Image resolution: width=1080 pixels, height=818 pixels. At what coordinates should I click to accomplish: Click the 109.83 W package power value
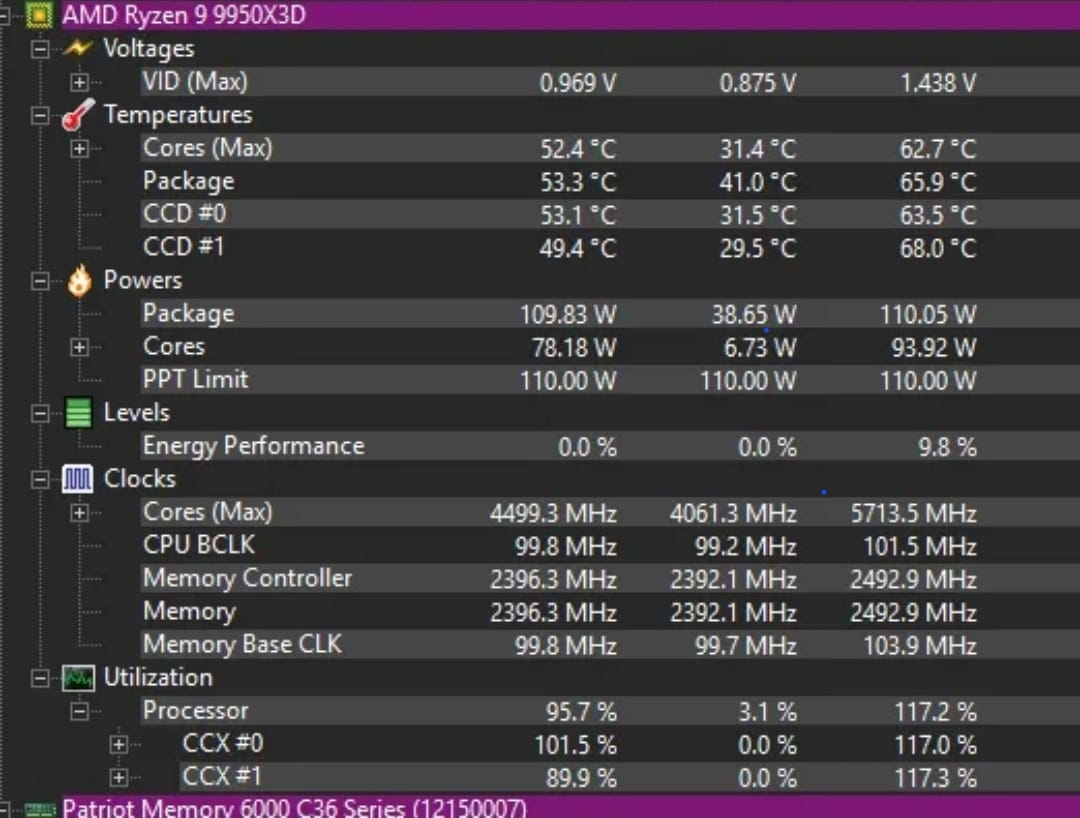(568, 315)
